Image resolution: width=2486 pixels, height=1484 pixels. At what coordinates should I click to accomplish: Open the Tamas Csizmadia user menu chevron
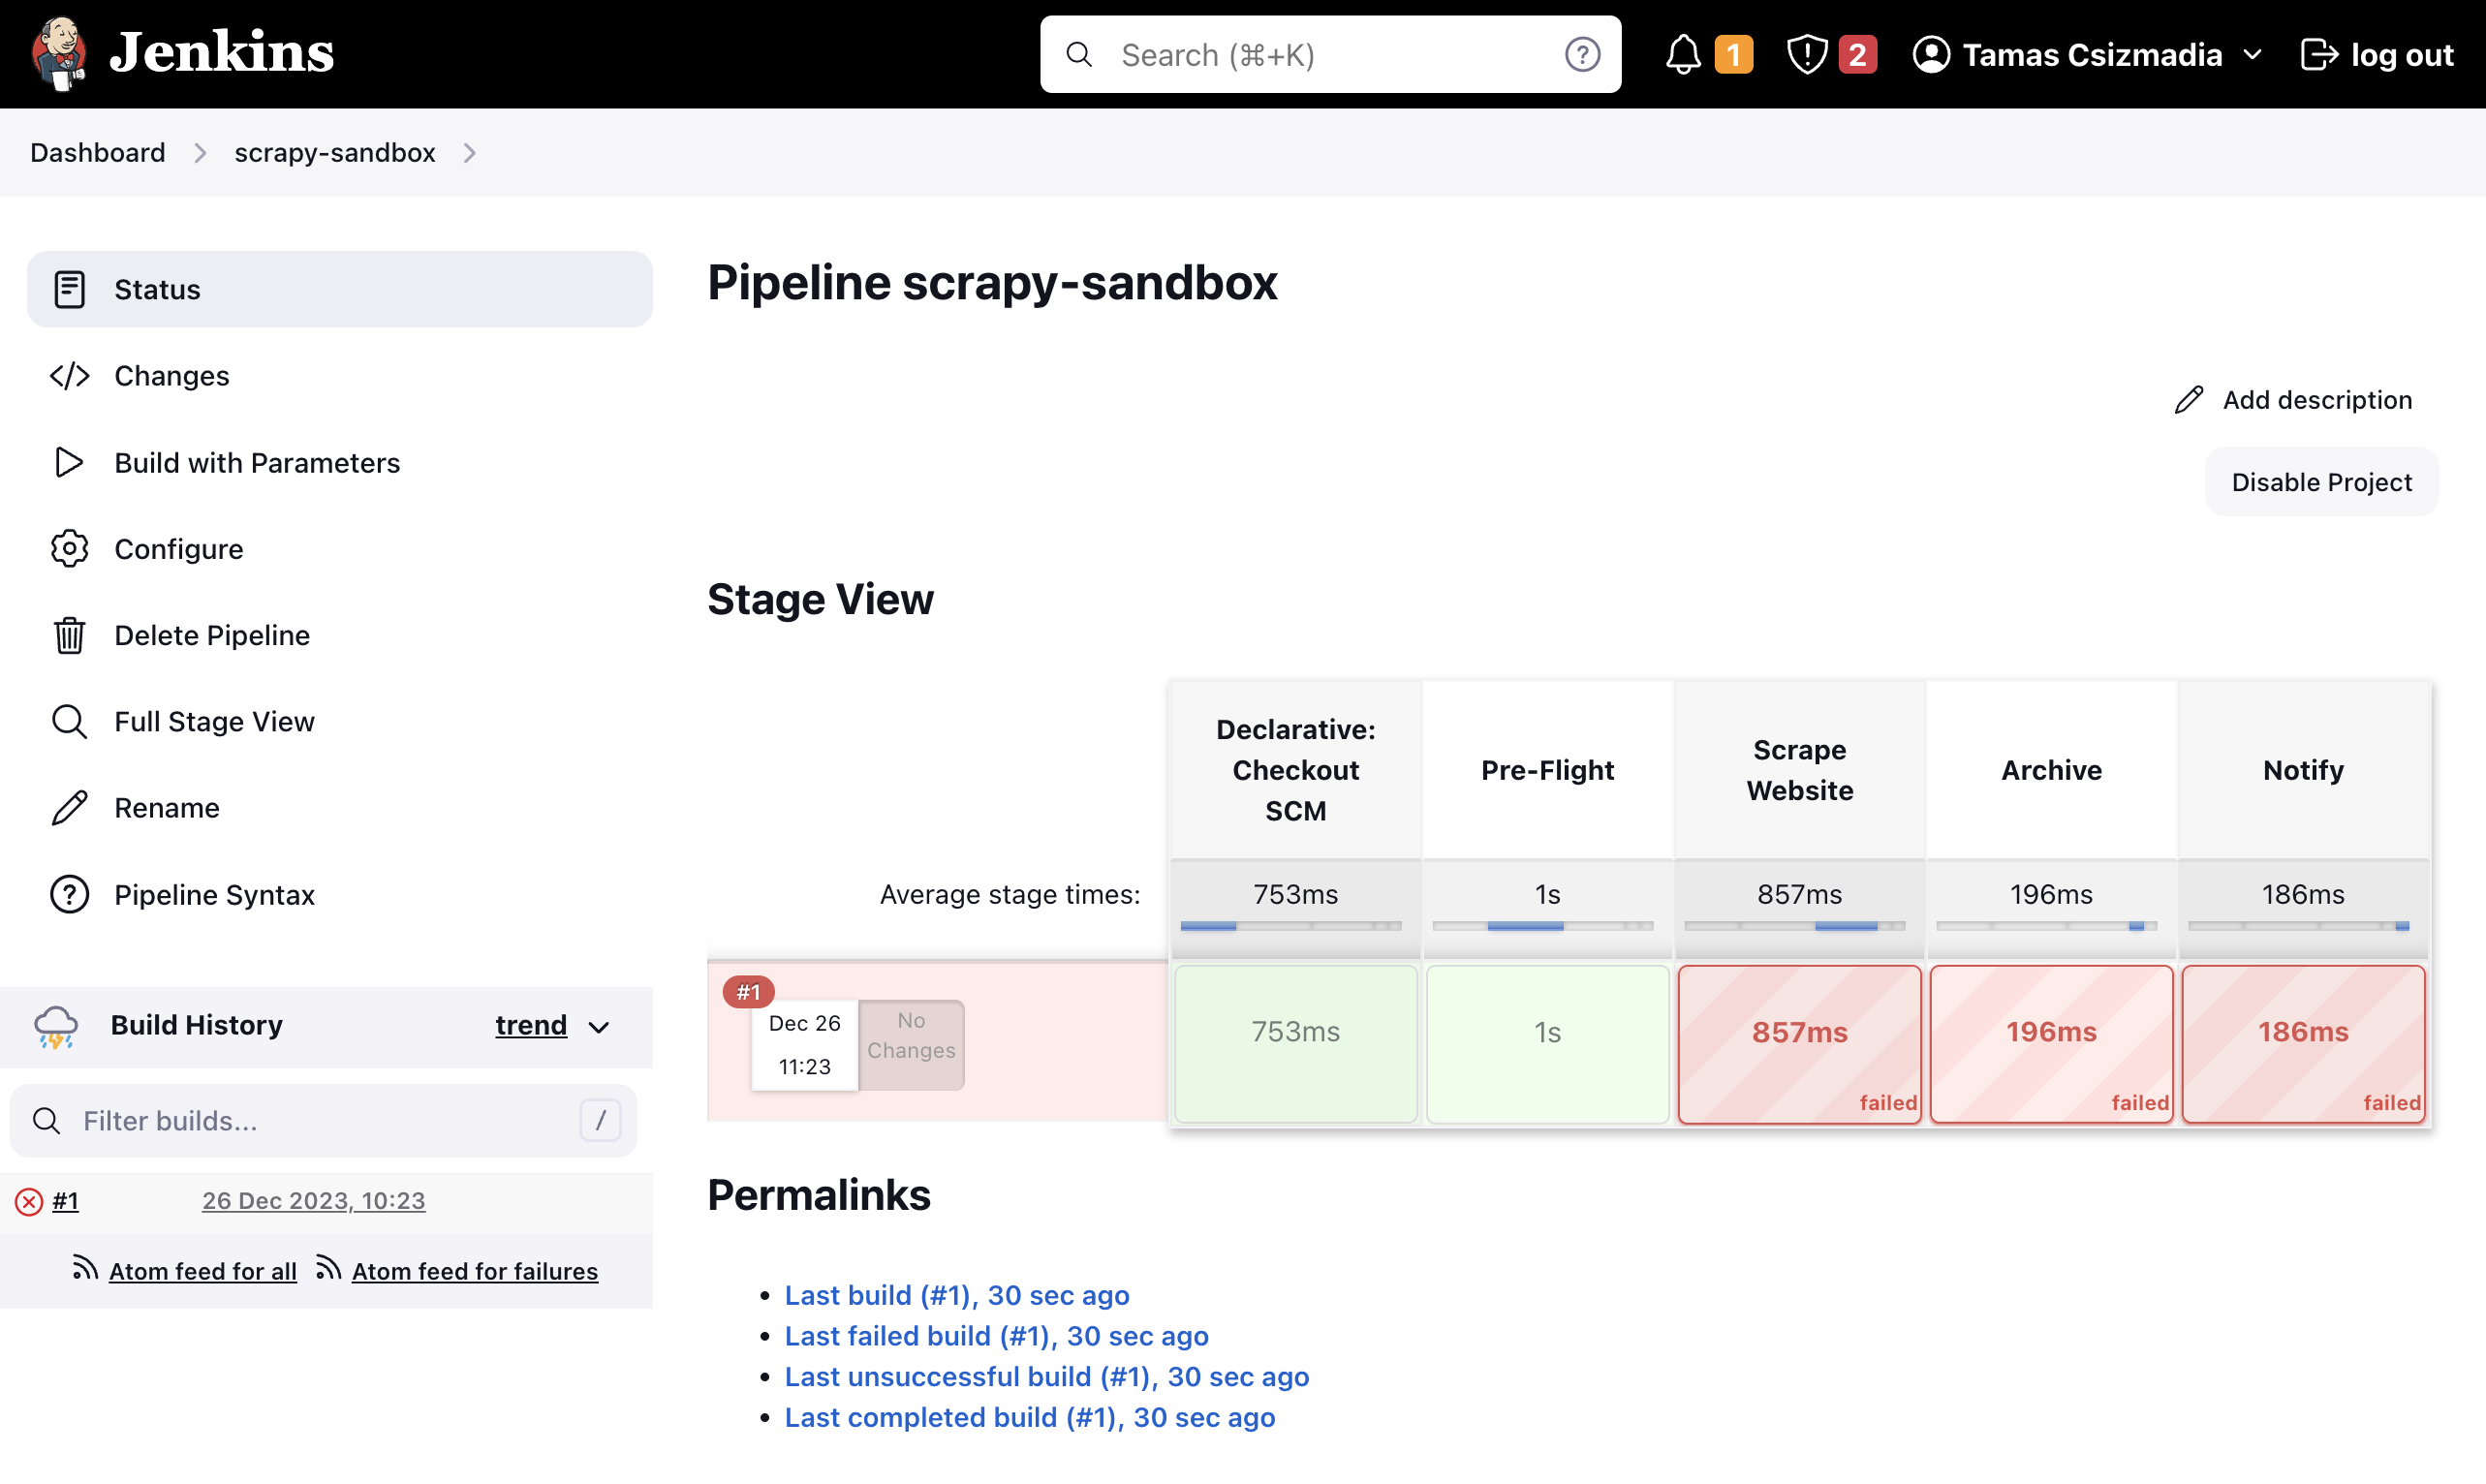[2252, 55]
